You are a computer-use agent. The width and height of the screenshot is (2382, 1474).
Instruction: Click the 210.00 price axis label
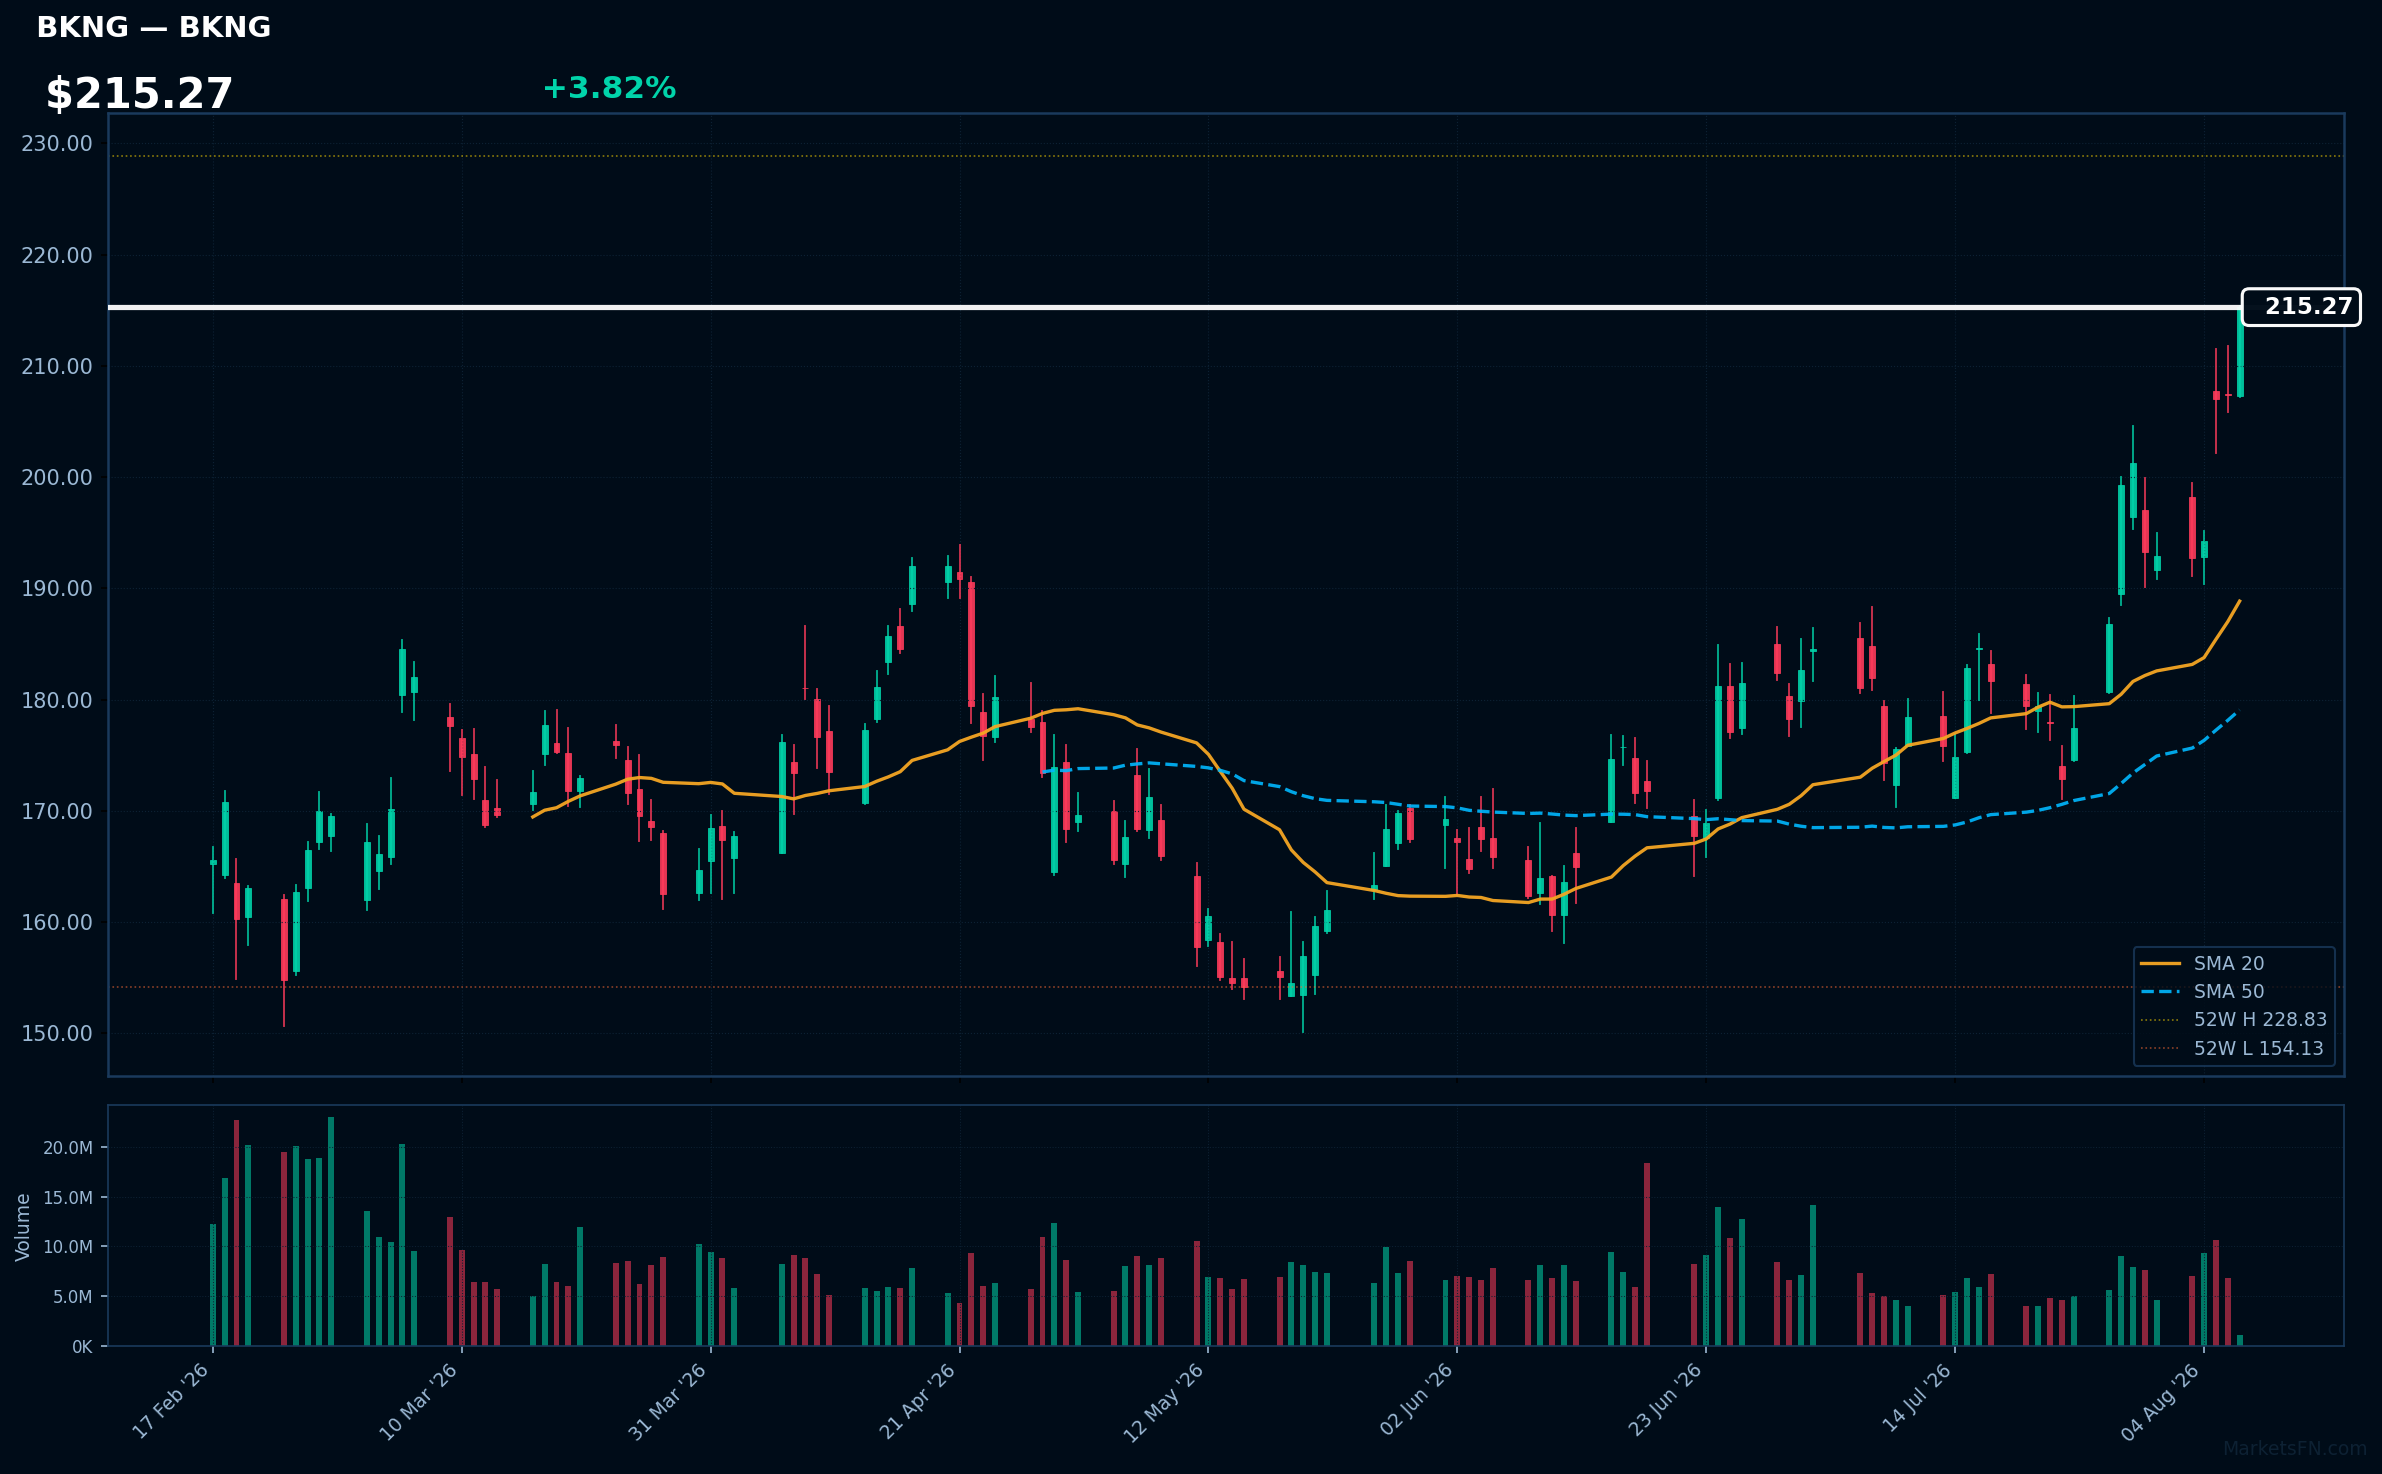tap(57, 367)
